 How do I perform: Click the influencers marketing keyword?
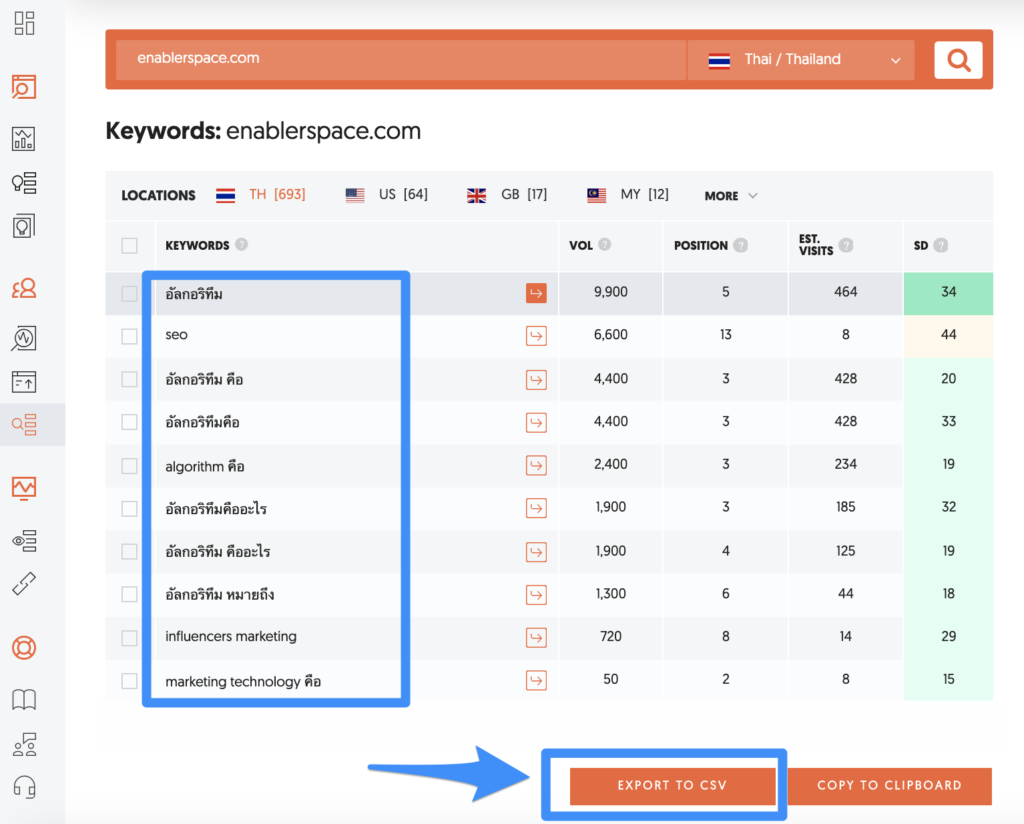click(231, 636)
